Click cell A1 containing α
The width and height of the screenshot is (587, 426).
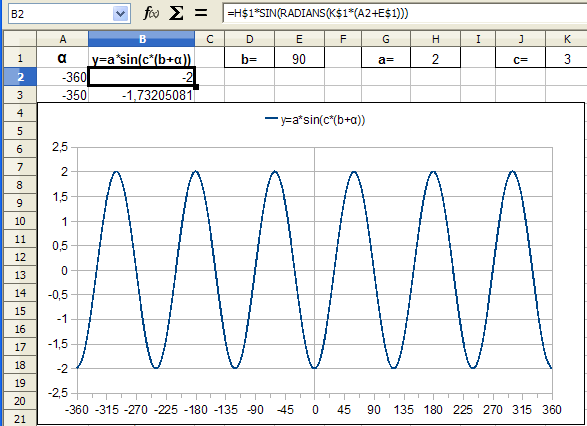[63, 58]
